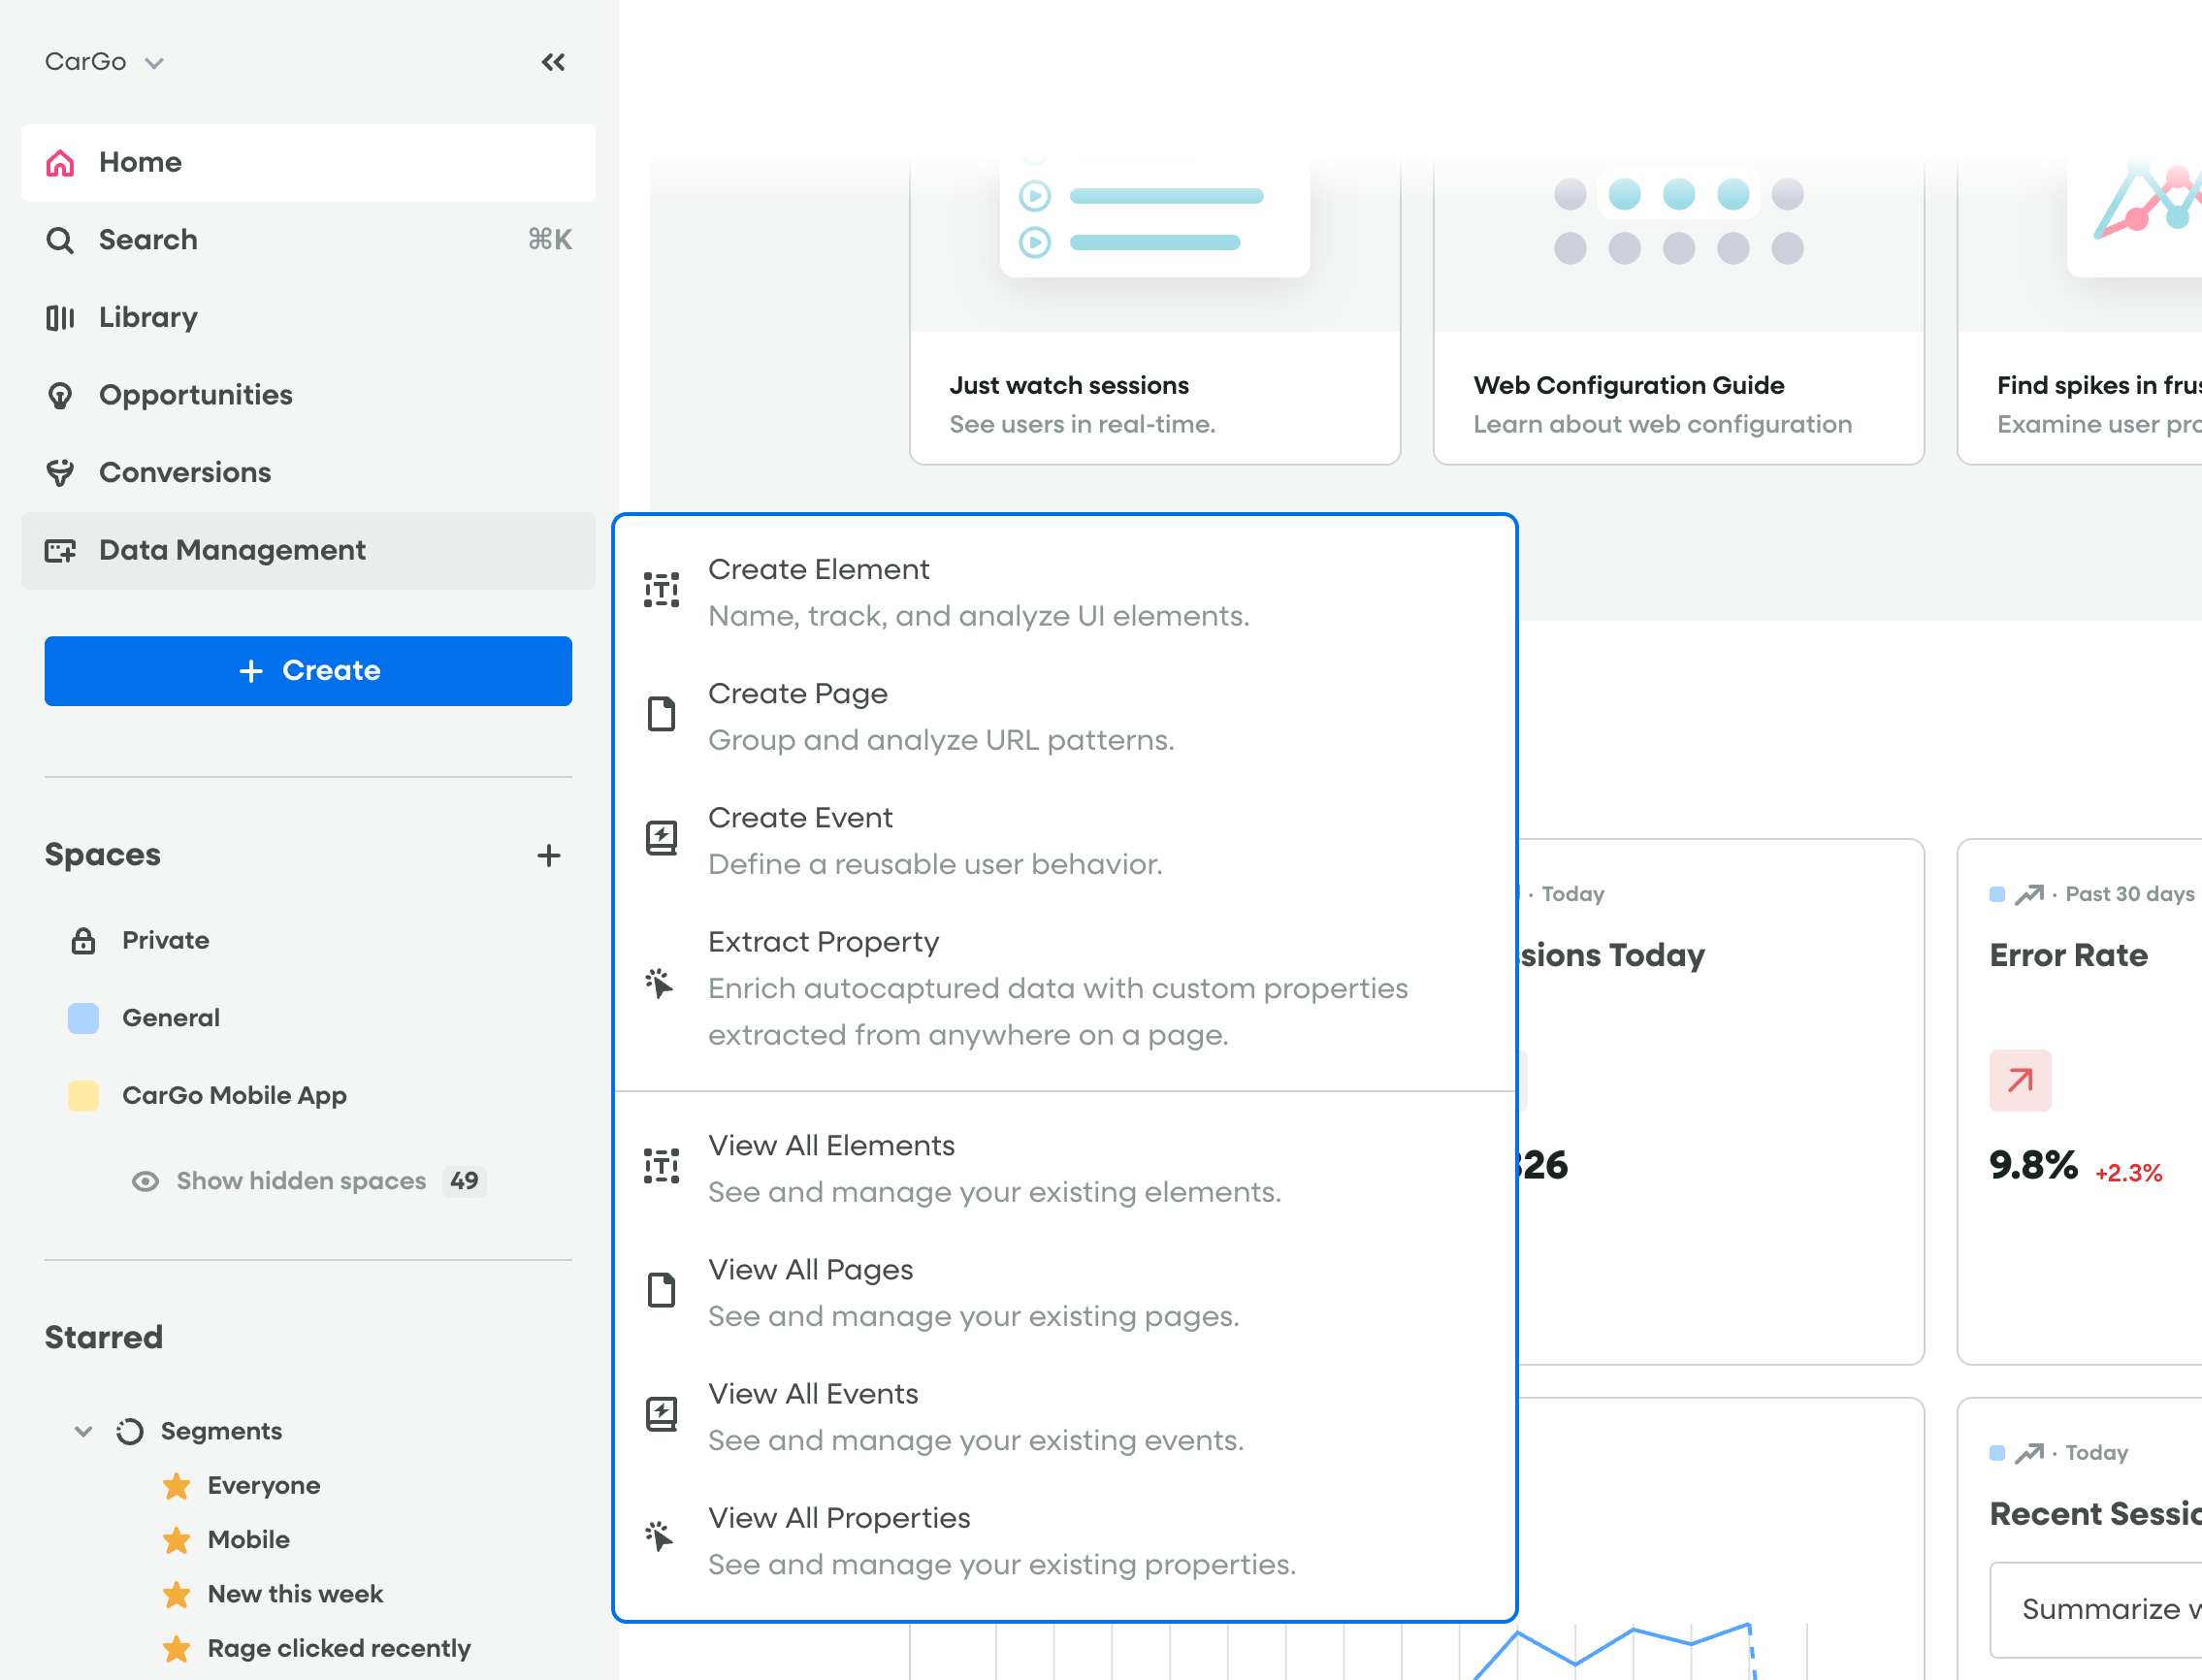This screenshot has width=2202, height=1680.
Task: Click the add Spaces plus icon
Action: 550,856
